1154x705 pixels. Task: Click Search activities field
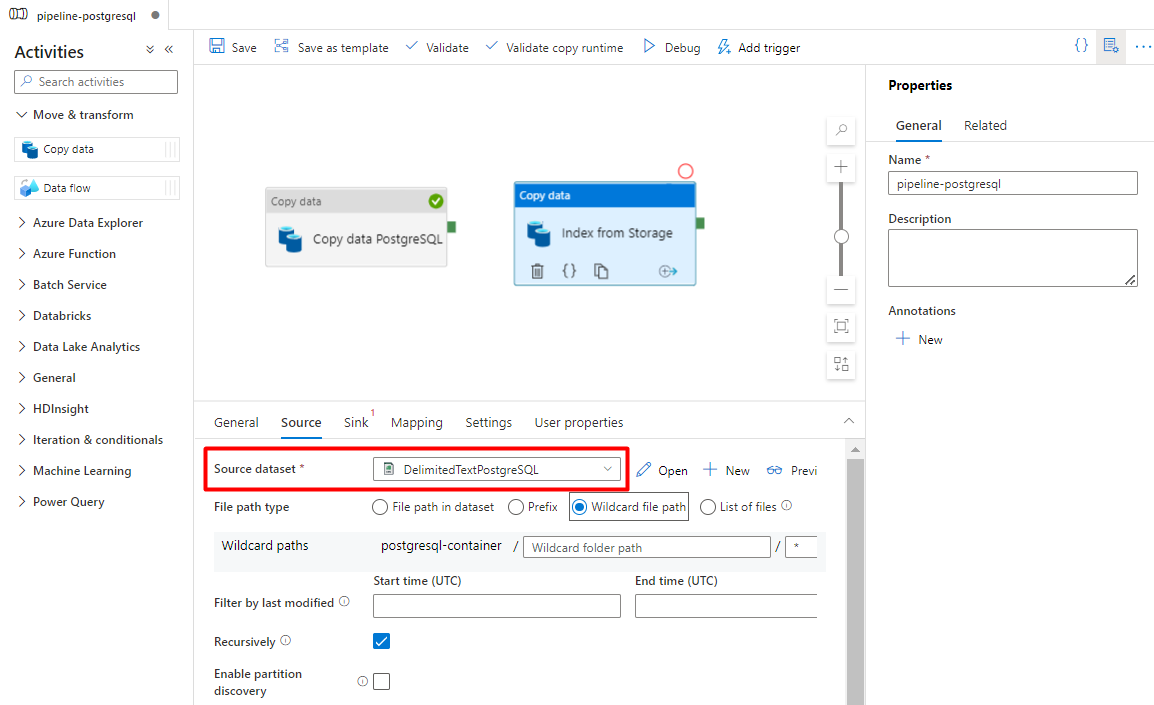[96, 82]
